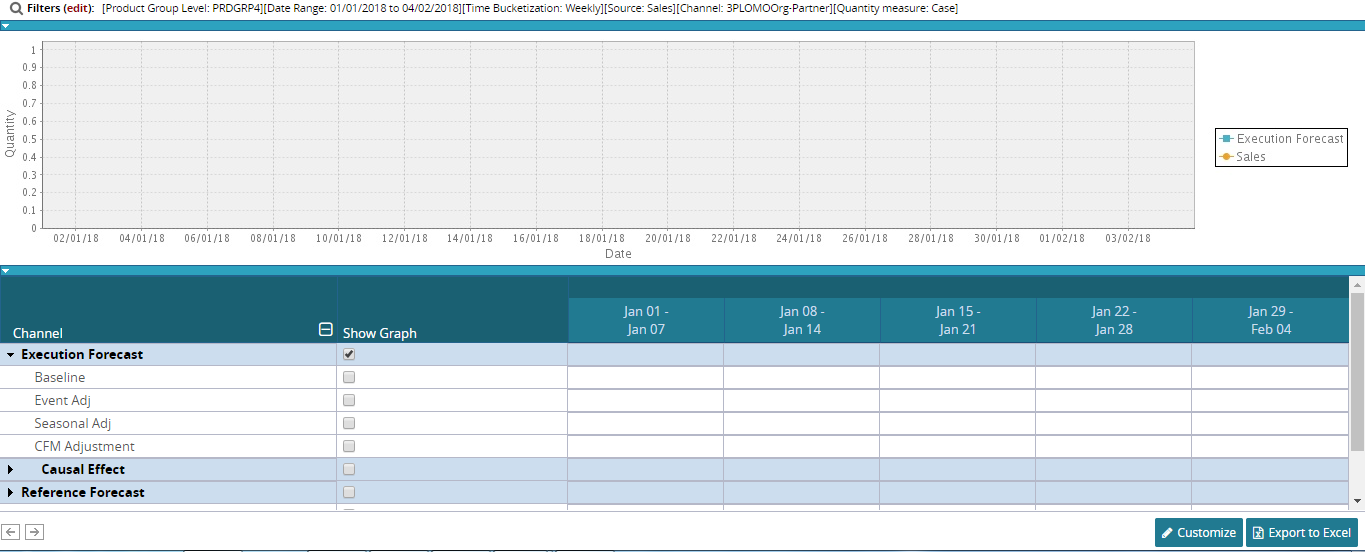Click the Baseline cell for Jan 01 - Jan 07
Viewport: 1365px width, 552px height.
pyautogui.click(x=645, y=378)
